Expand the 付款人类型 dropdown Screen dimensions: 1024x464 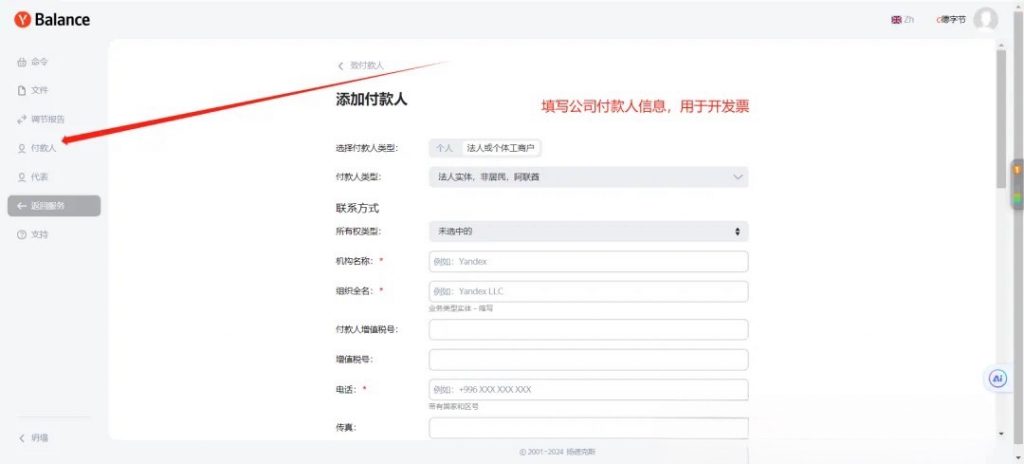588,177
